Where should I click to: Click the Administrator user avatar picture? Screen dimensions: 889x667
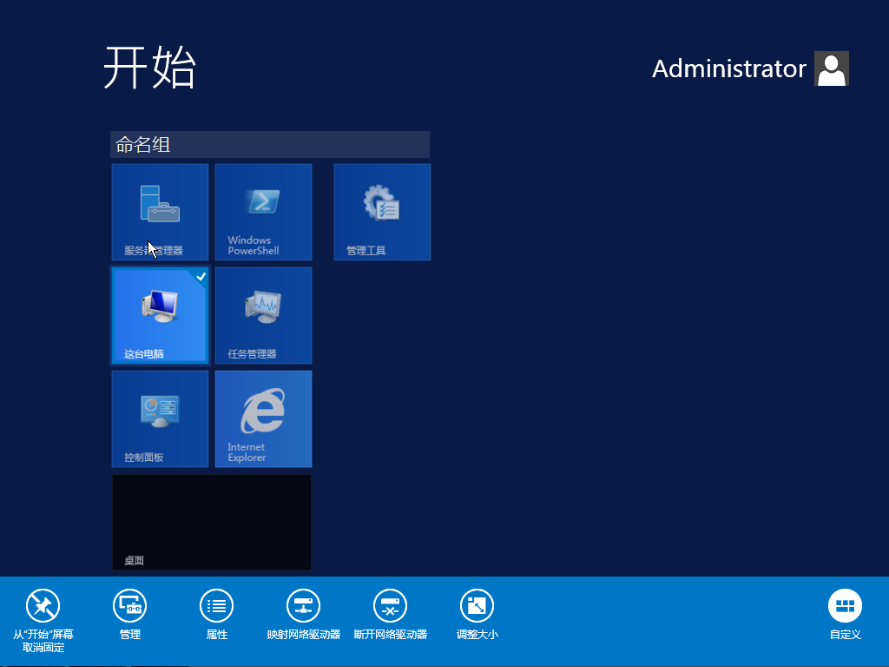(831, 69)
